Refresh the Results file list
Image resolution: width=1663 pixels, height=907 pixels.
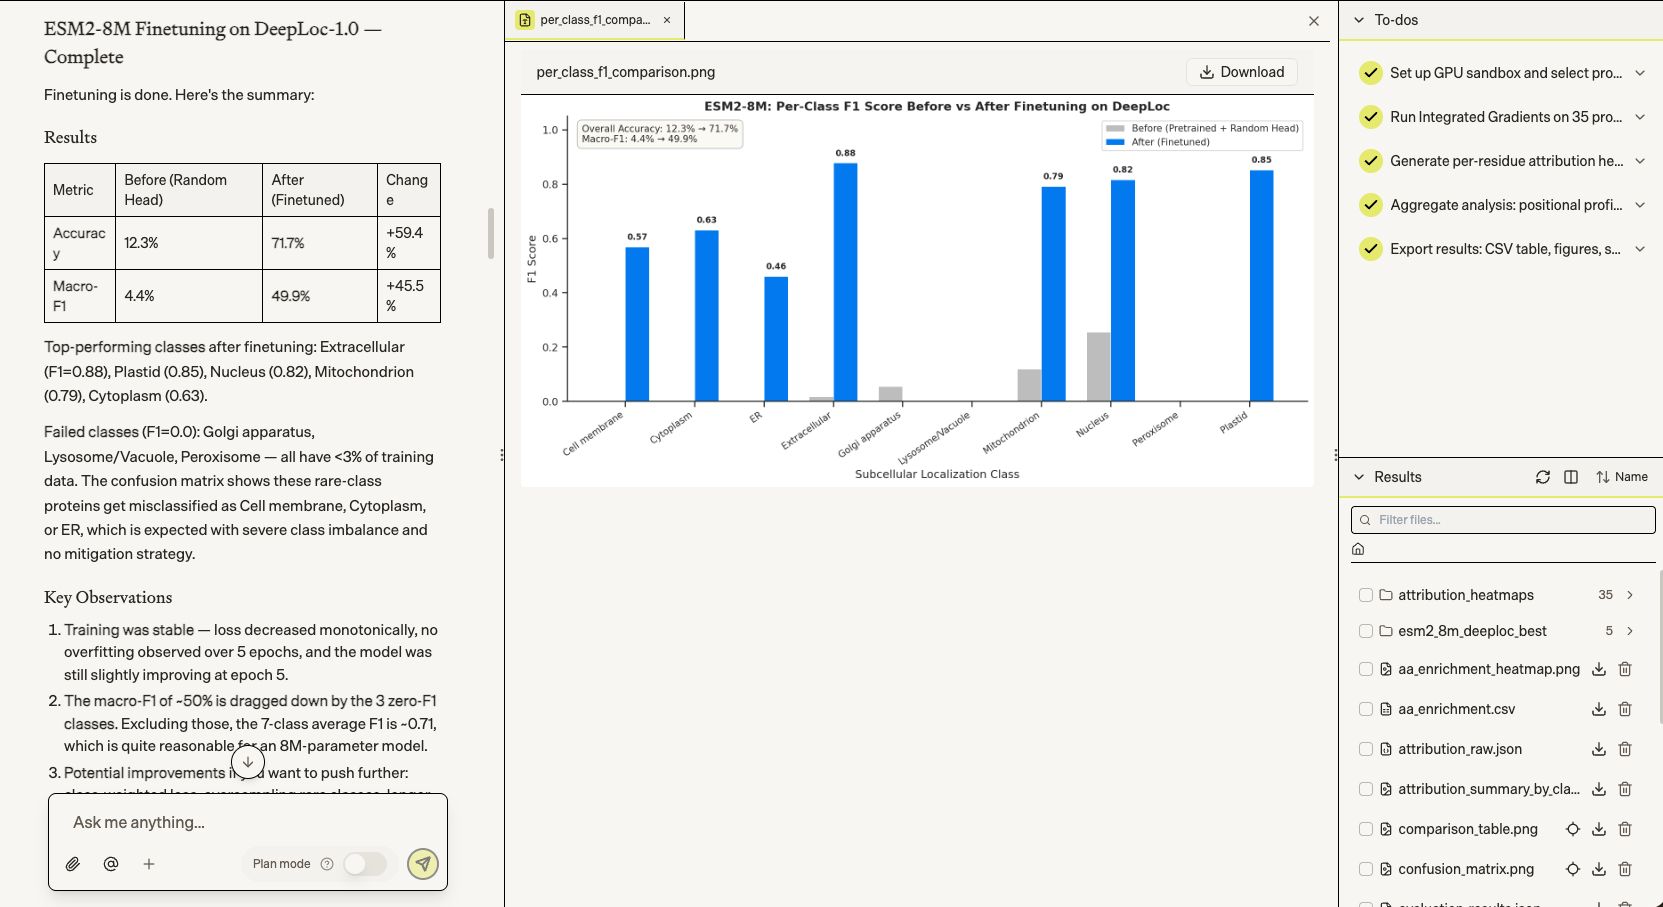click(1543, 477)
